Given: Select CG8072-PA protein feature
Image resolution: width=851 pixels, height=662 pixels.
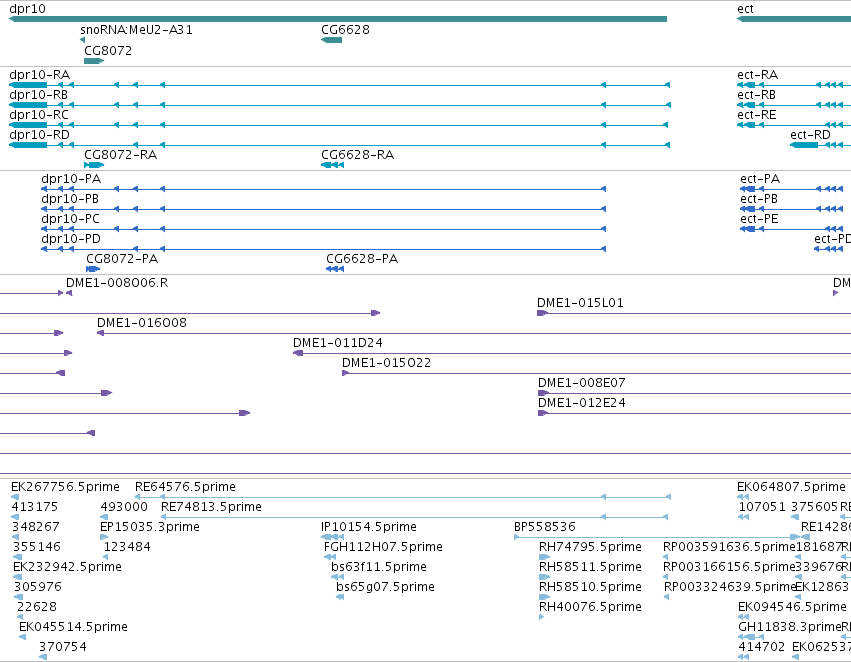Looking at the screenshot, I should pyautogui.click(x=93, y=269).
